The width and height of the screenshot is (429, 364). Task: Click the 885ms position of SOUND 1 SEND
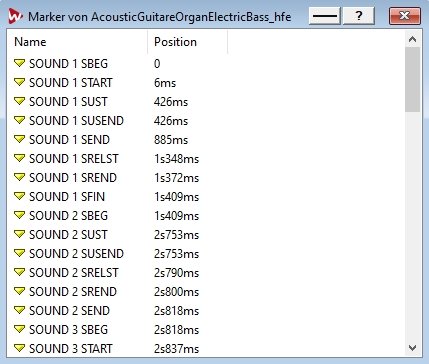click(171, 140)
